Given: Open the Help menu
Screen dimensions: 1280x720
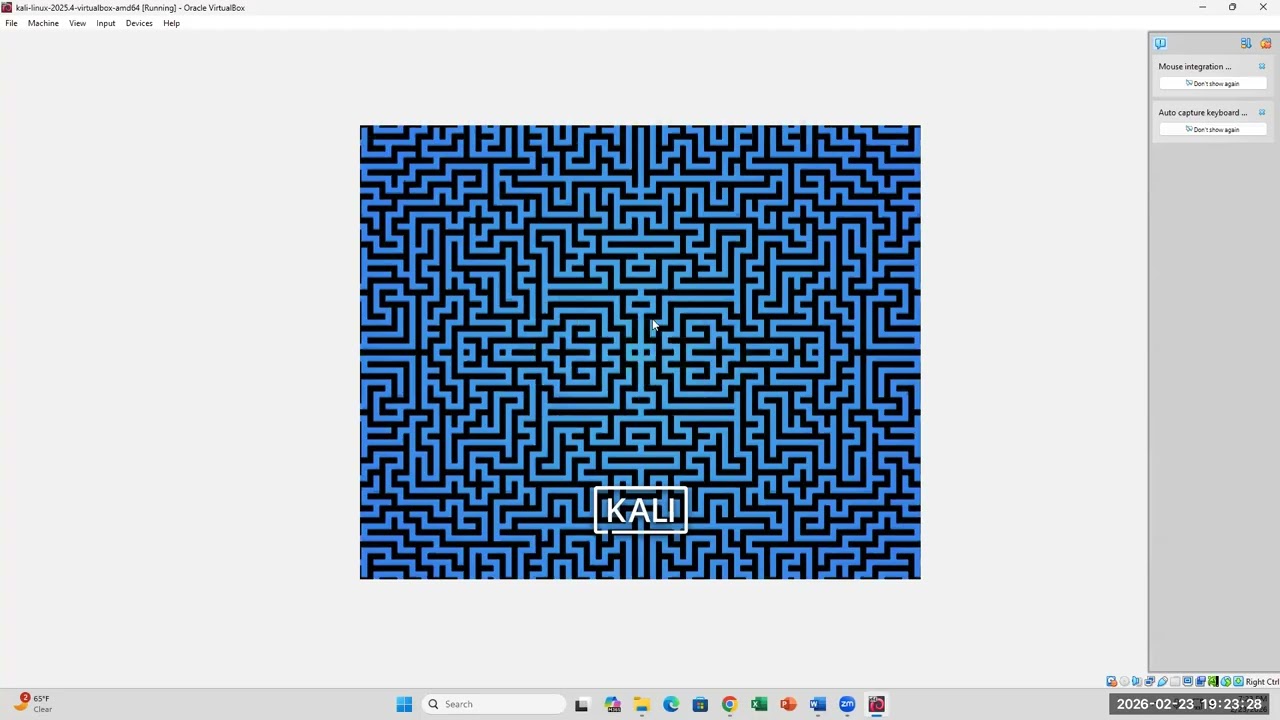Looking at the screenshot, I should point(171,23).
